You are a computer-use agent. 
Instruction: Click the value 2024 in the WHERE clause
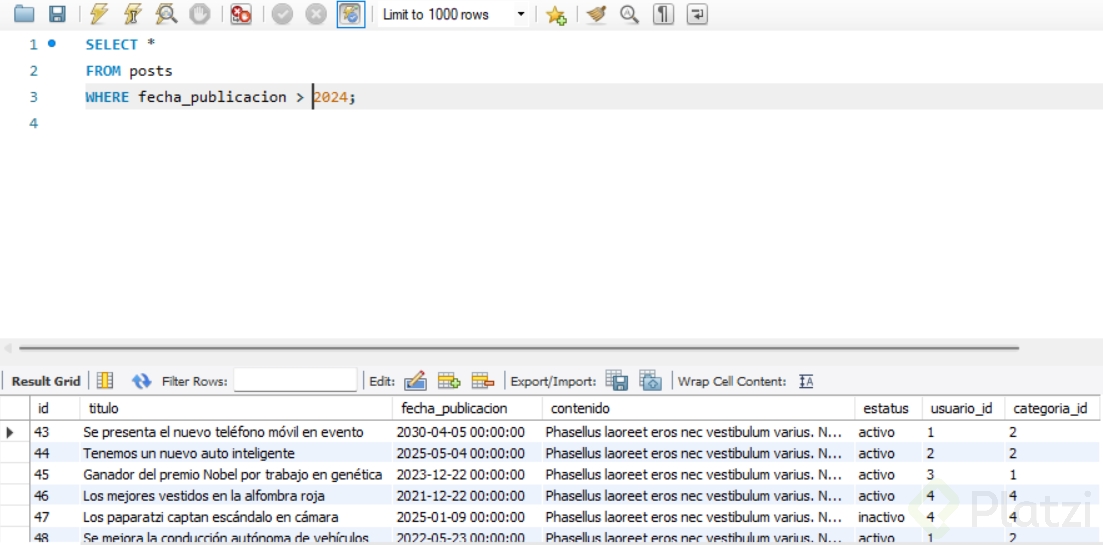click(x=331, y=97)
